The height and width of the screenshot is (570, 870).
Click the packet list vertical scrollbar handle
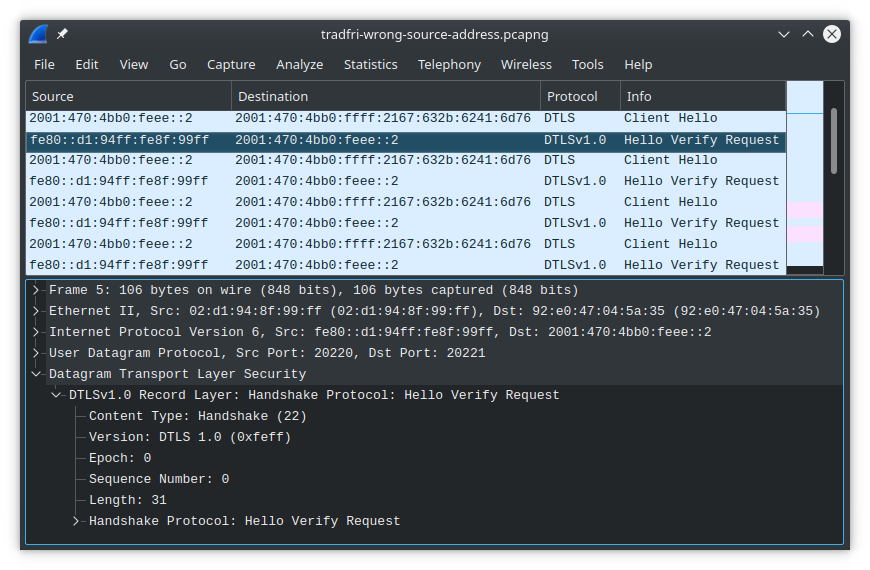click(834, 141)
